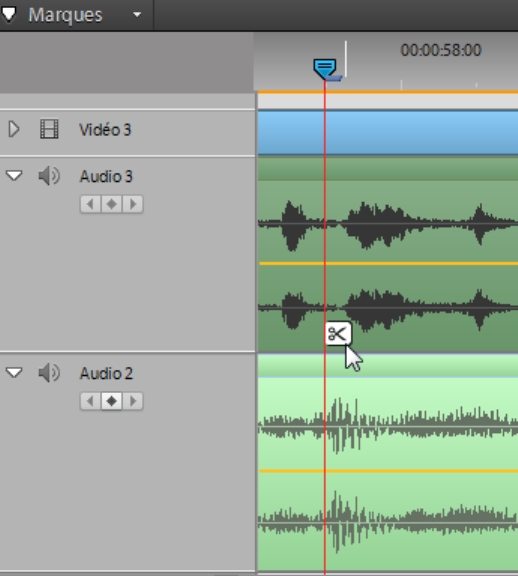
Task: Go to next keyframe on Audio 2
Action: point(133,401)
